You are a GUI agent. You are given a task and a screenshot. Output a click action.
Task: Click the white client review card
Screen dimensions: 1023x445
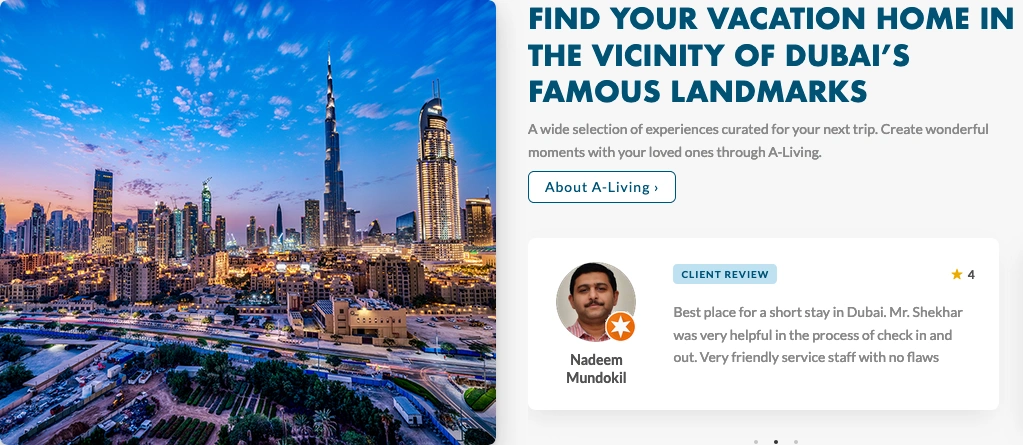[x=763, y=324]
